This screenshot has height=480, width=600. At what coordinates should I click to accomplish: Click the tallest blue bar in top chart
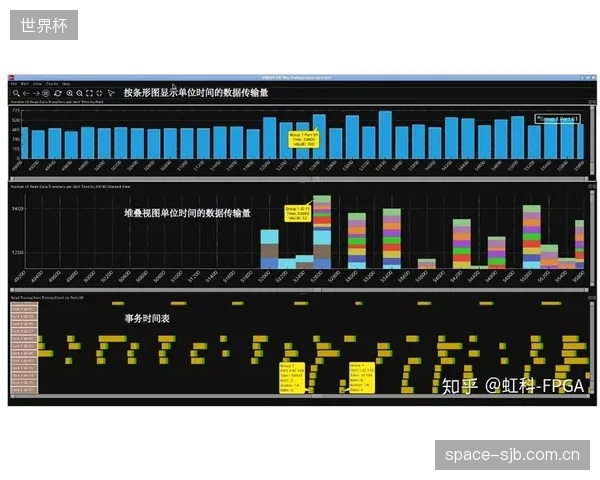(385, 135)
